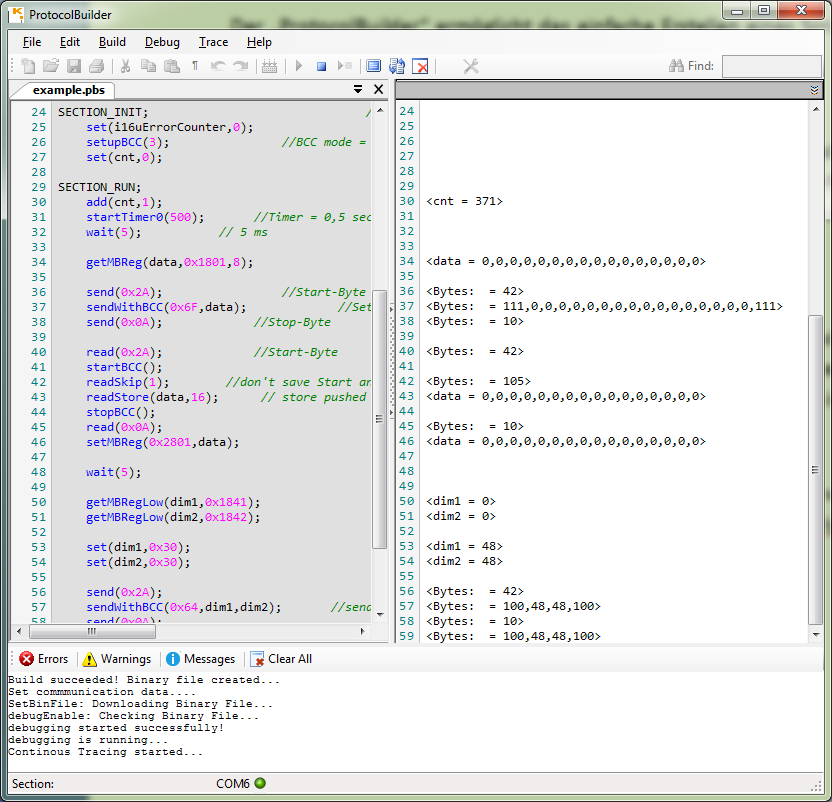Close the example.pbs document with X
Viewport: 832px width, 802px height.
click(x=378, y=89)
